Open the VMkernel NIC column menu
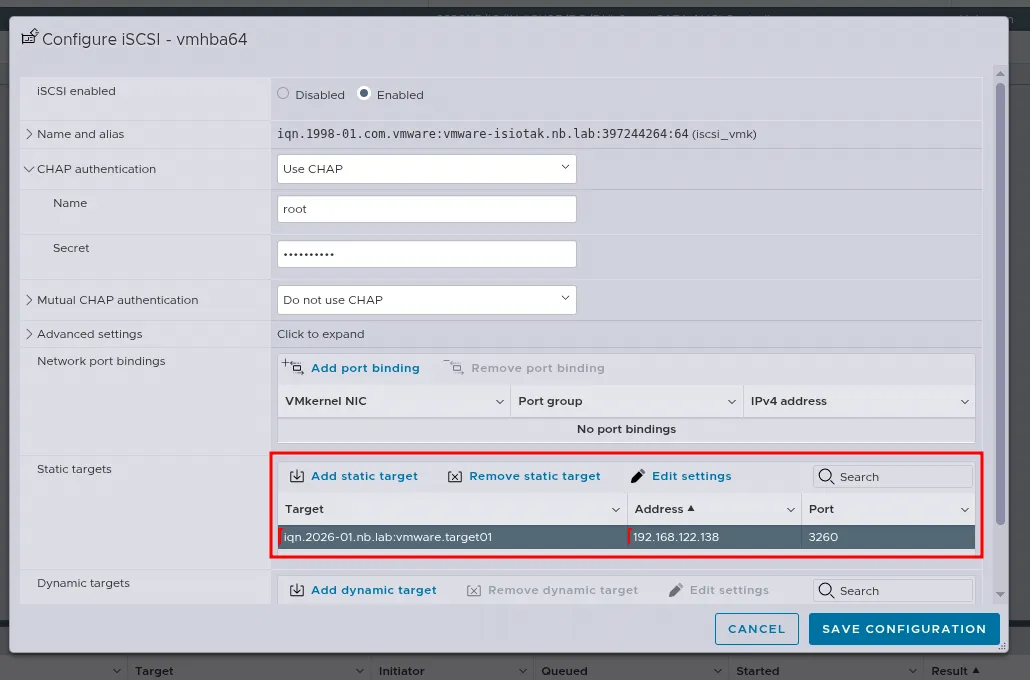The height and width of the screenshot is (680, 1030). coord(500,401)
